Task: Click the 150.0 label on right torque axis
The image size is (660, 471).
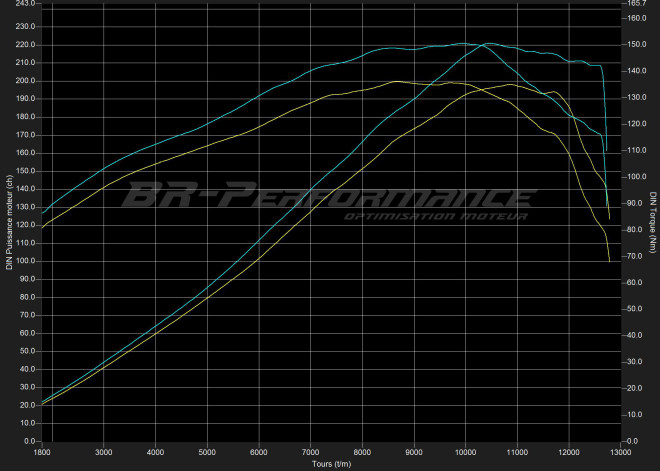Action: [634, 45]
